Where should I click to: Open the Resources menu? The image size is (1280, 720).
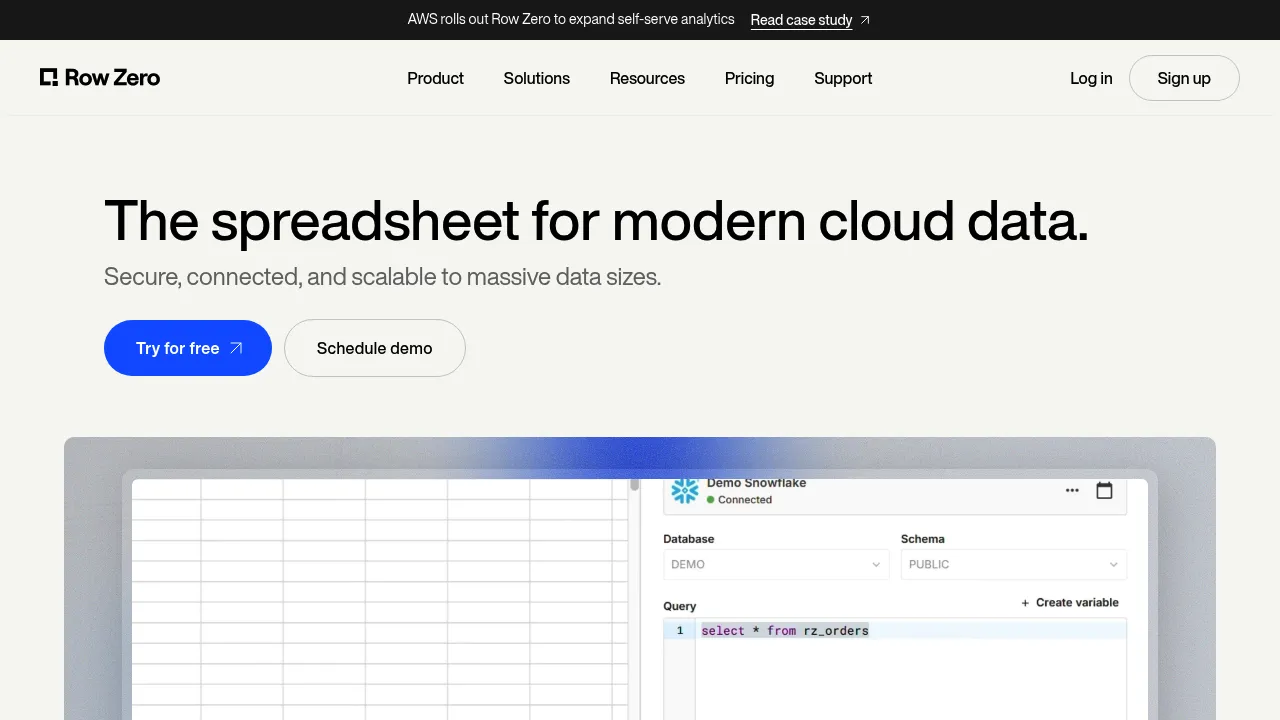point(647,78)
